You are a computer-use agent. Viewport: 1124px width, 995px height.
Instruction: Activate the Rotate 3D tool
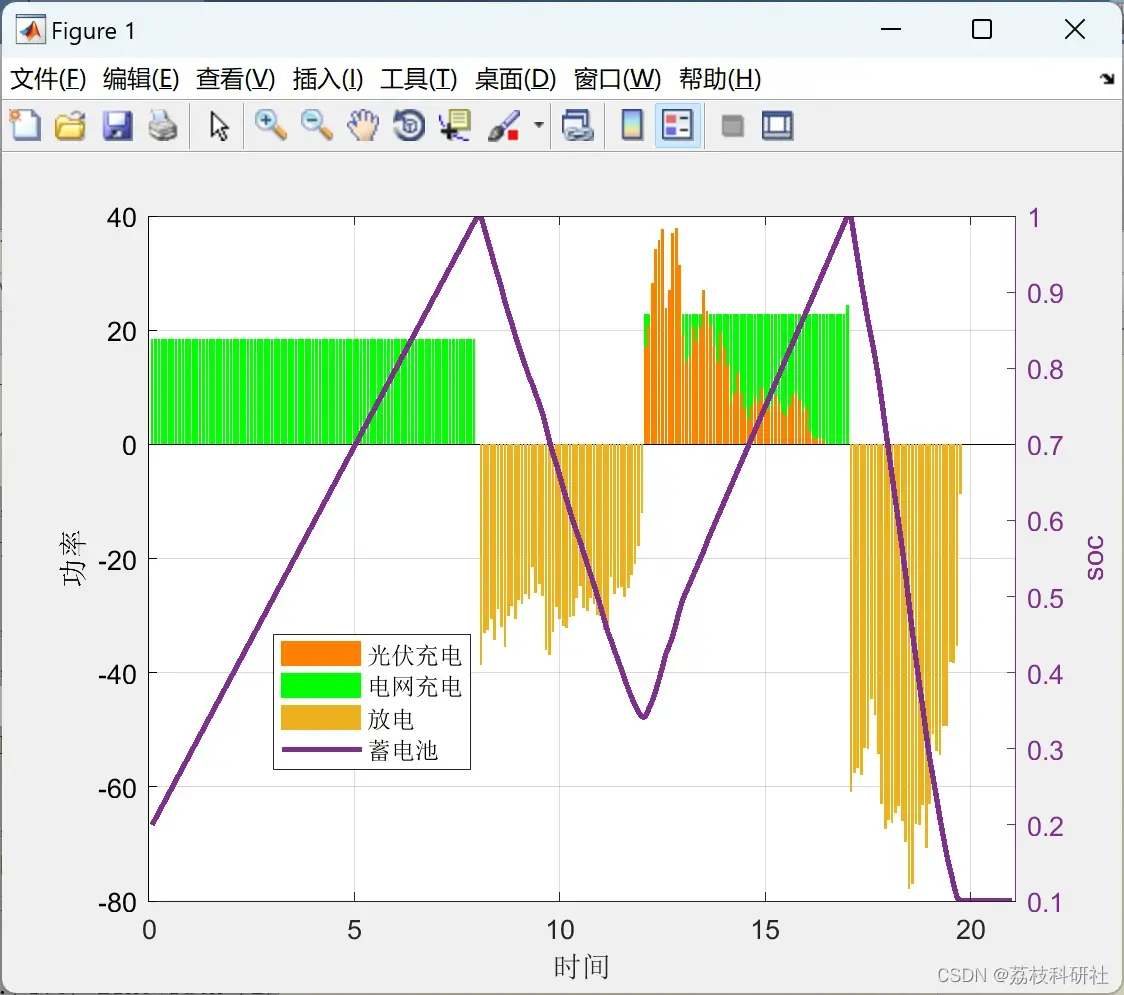409,125
